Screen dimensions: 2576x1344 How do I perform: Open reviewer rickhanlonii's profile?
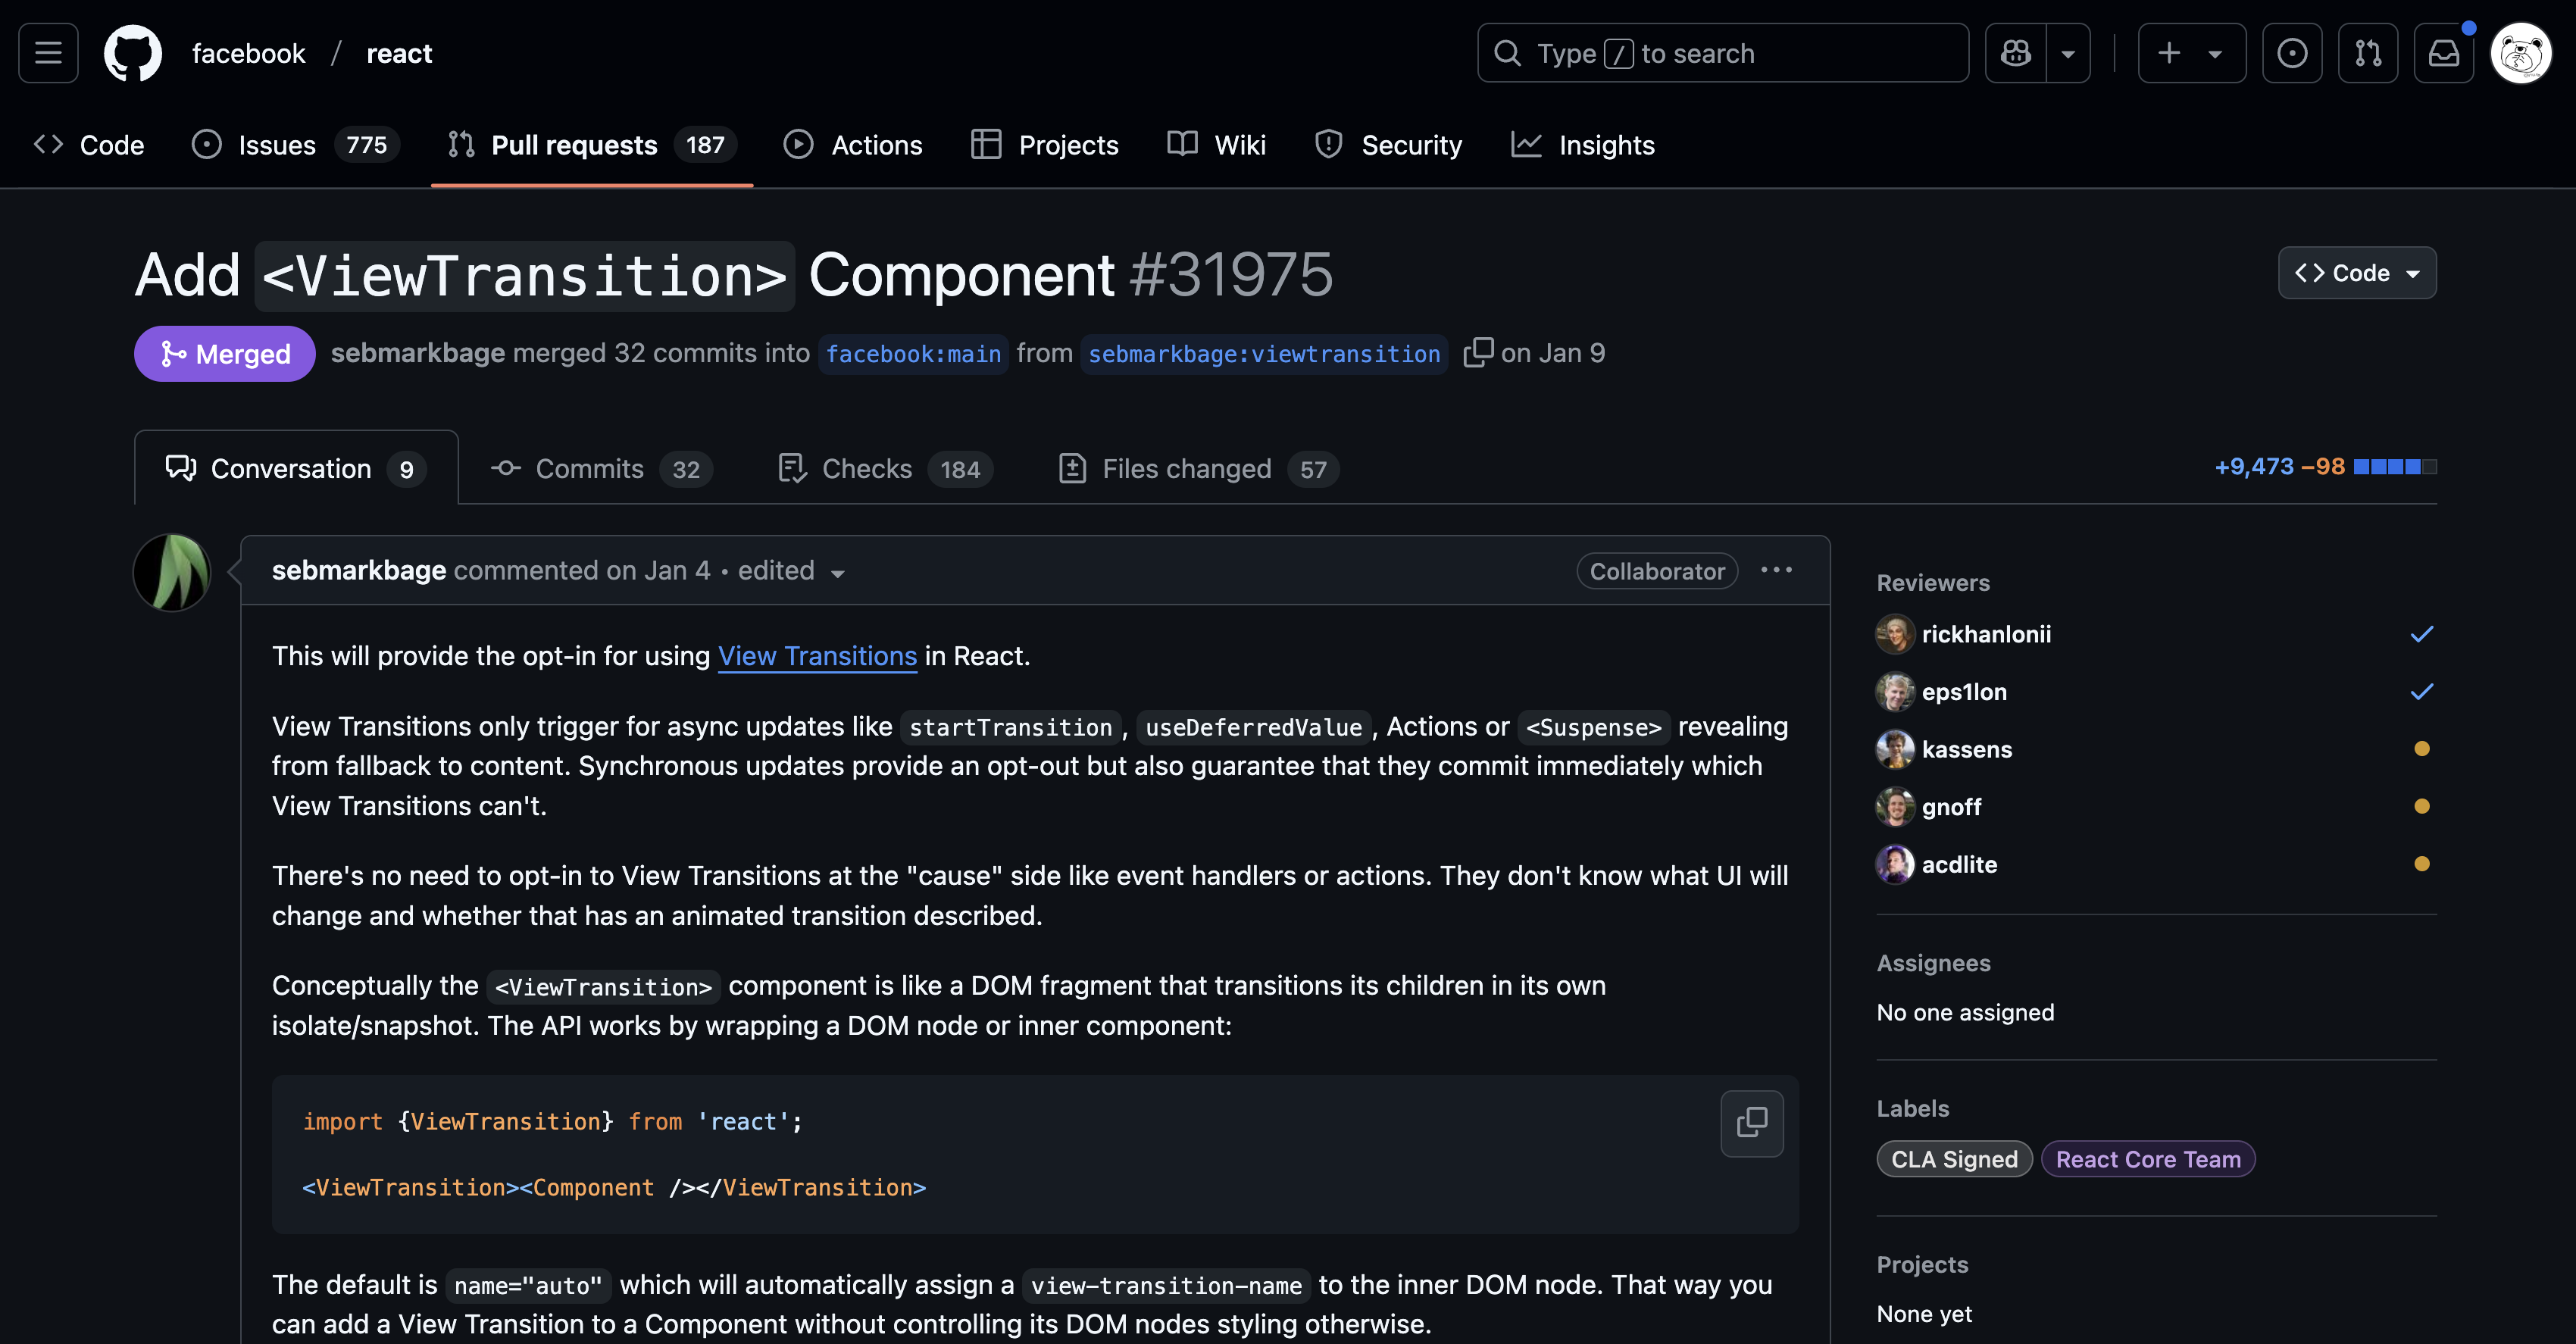(x=1986, y=634)
